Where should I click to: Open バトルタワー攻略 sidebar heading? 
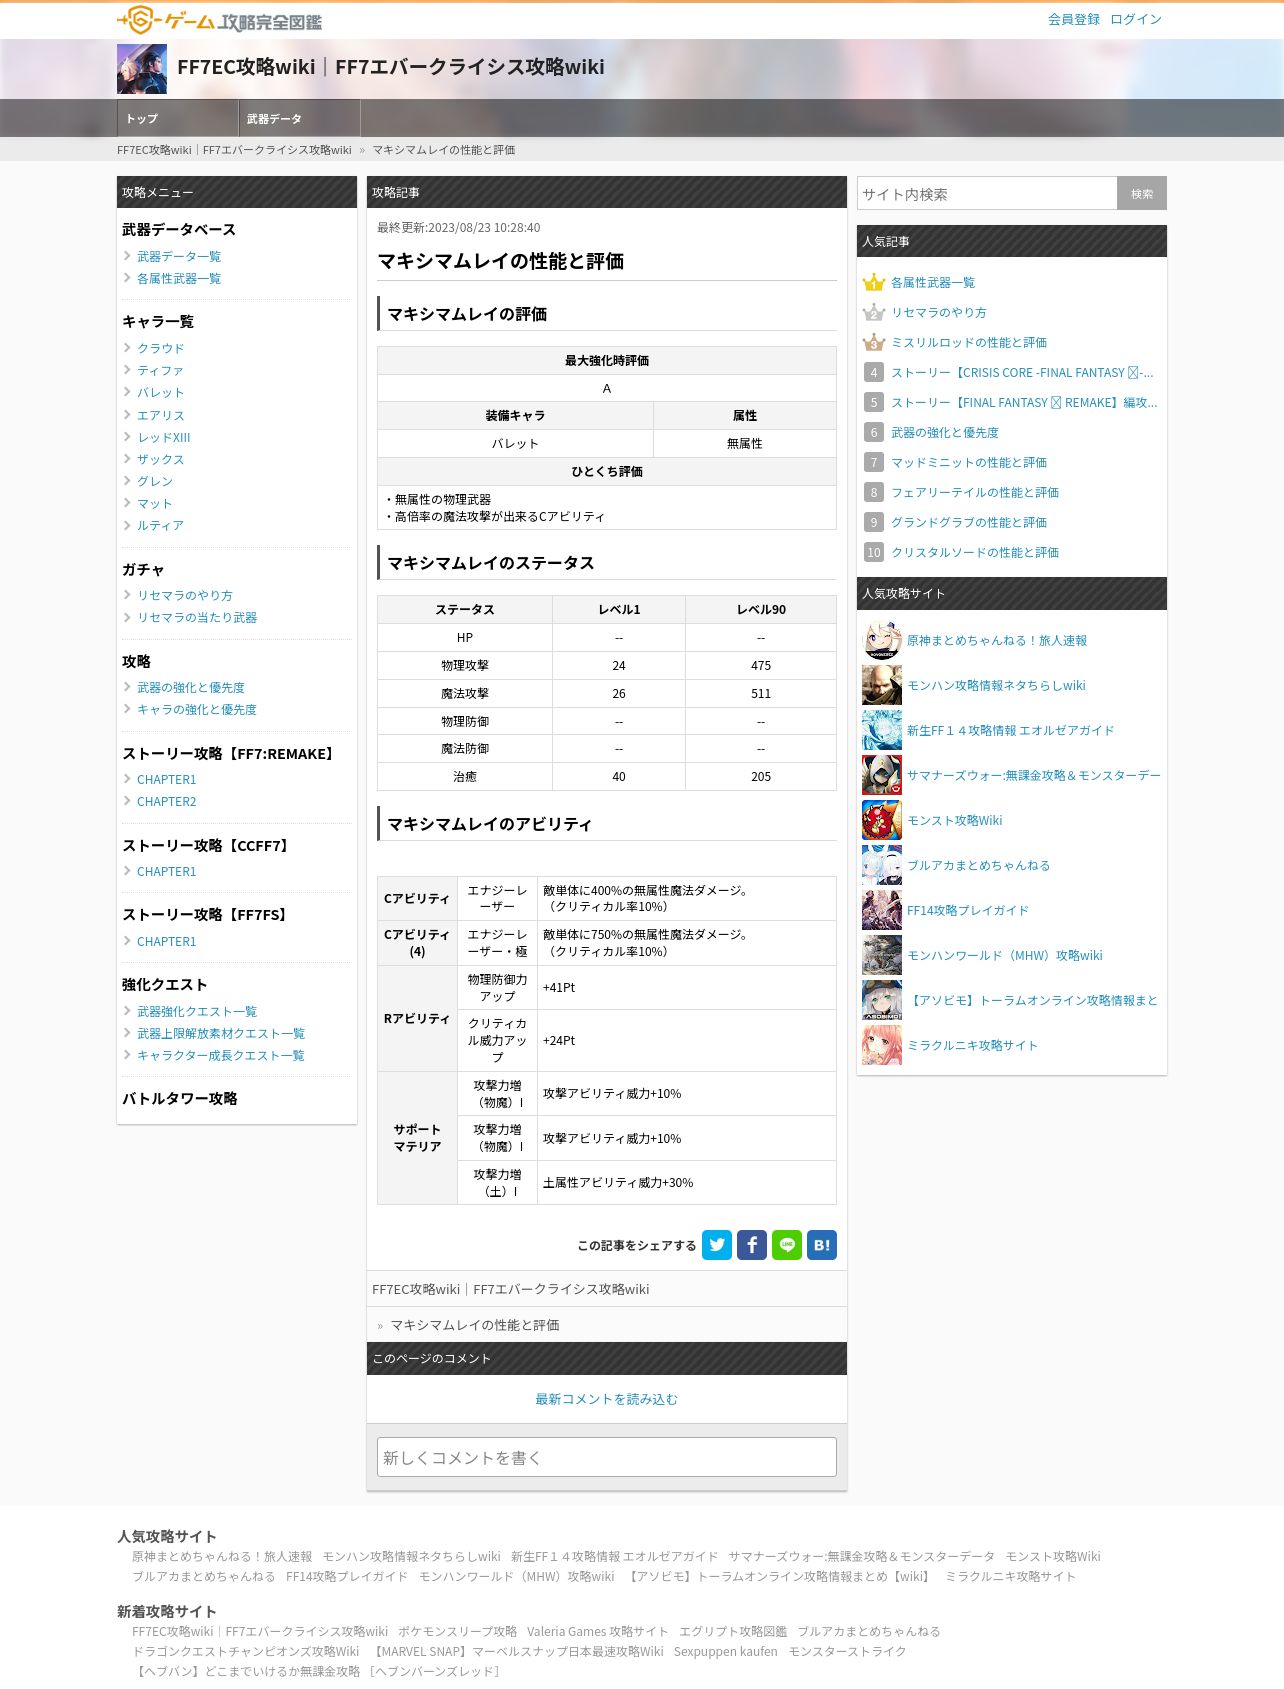coord(180,1098)
